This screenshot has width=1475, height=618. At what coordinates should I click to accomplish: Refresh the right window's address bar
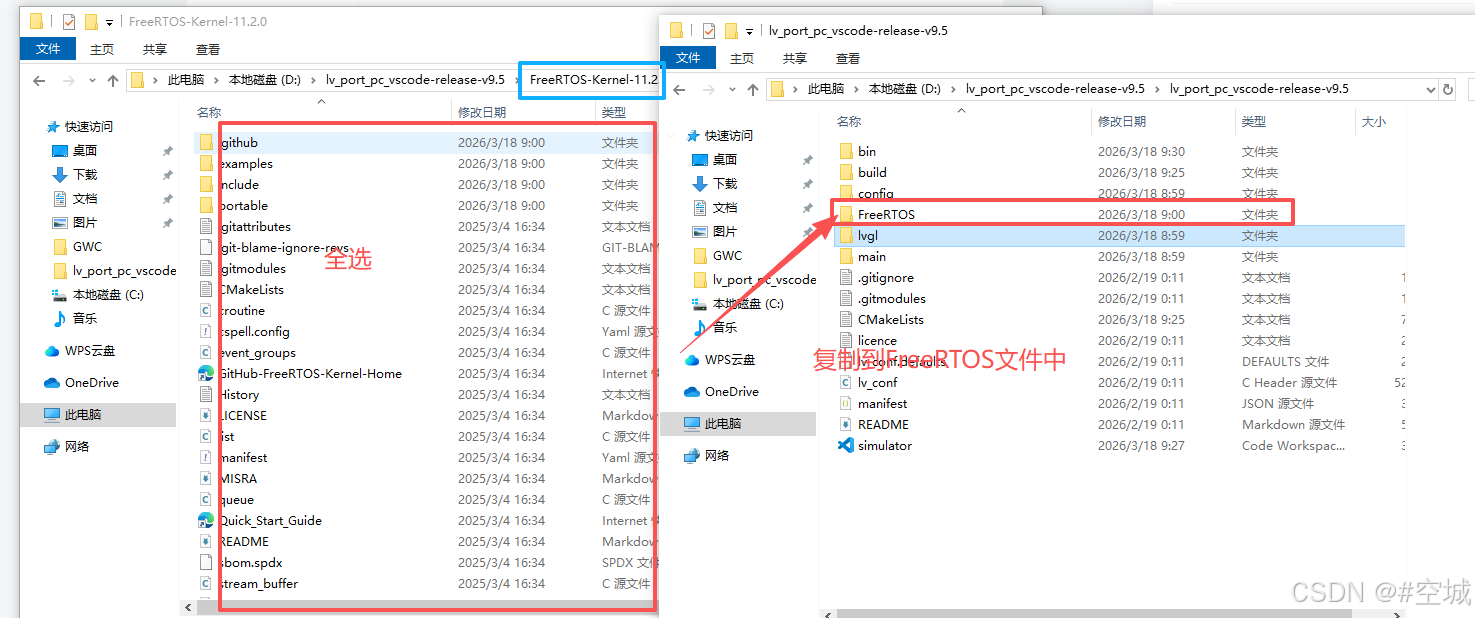tap(1448, 89)
